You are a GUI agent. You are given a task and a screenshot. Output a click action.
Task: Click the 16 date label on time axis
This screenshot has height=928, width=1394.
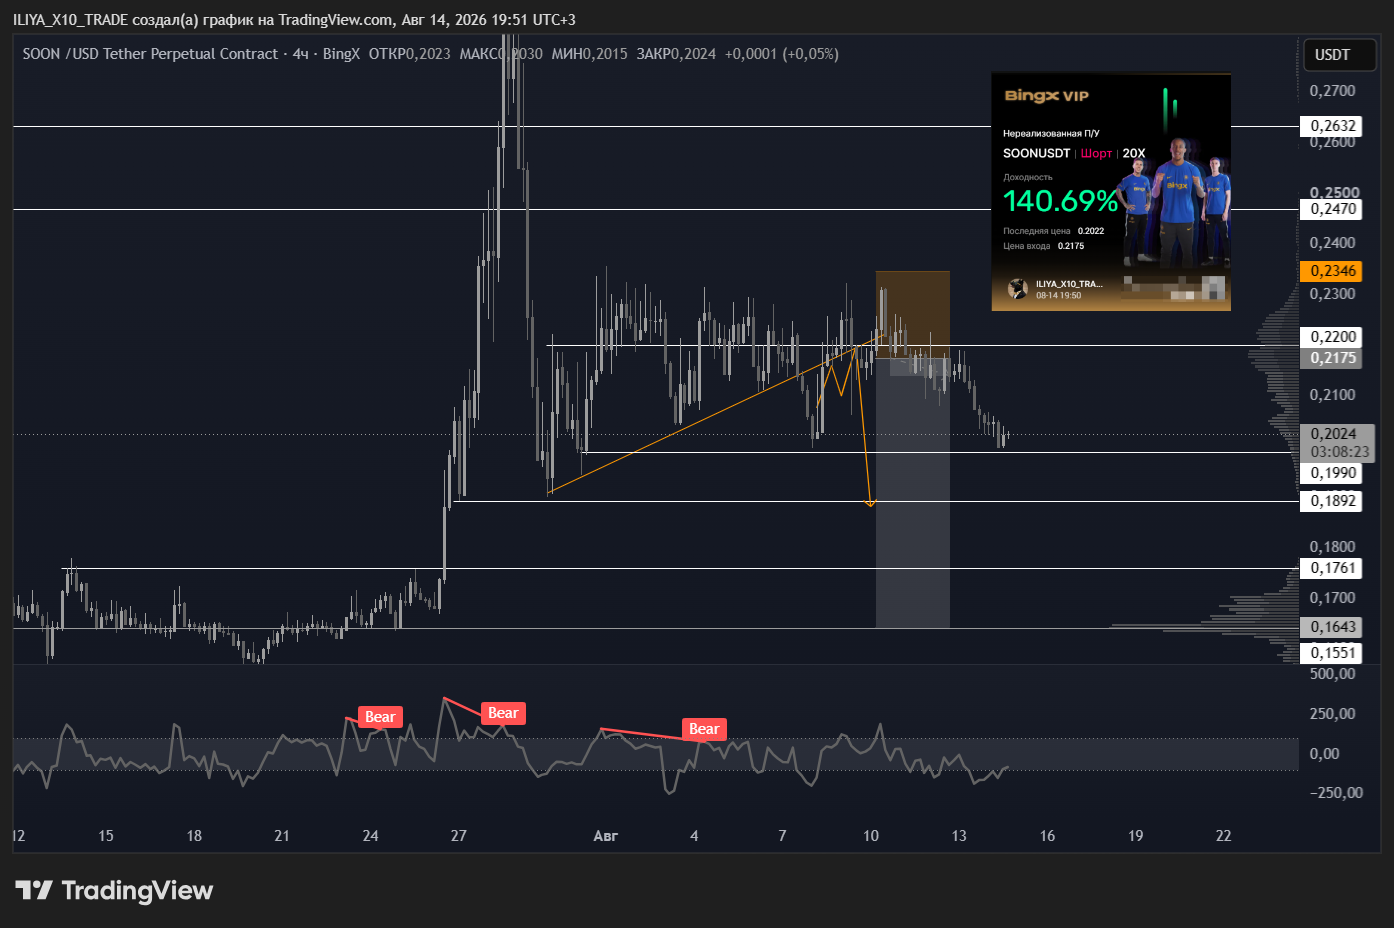(1047, 836)
